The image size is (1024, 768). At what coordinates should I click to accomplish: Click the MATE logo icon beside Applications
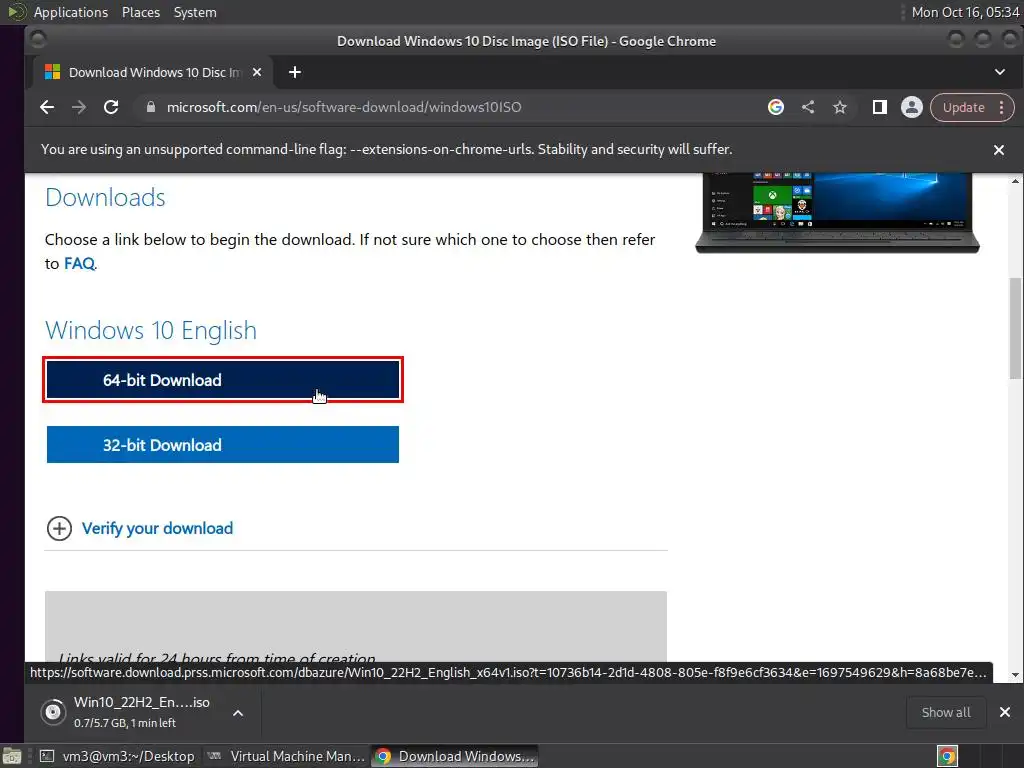pos(17,12)
